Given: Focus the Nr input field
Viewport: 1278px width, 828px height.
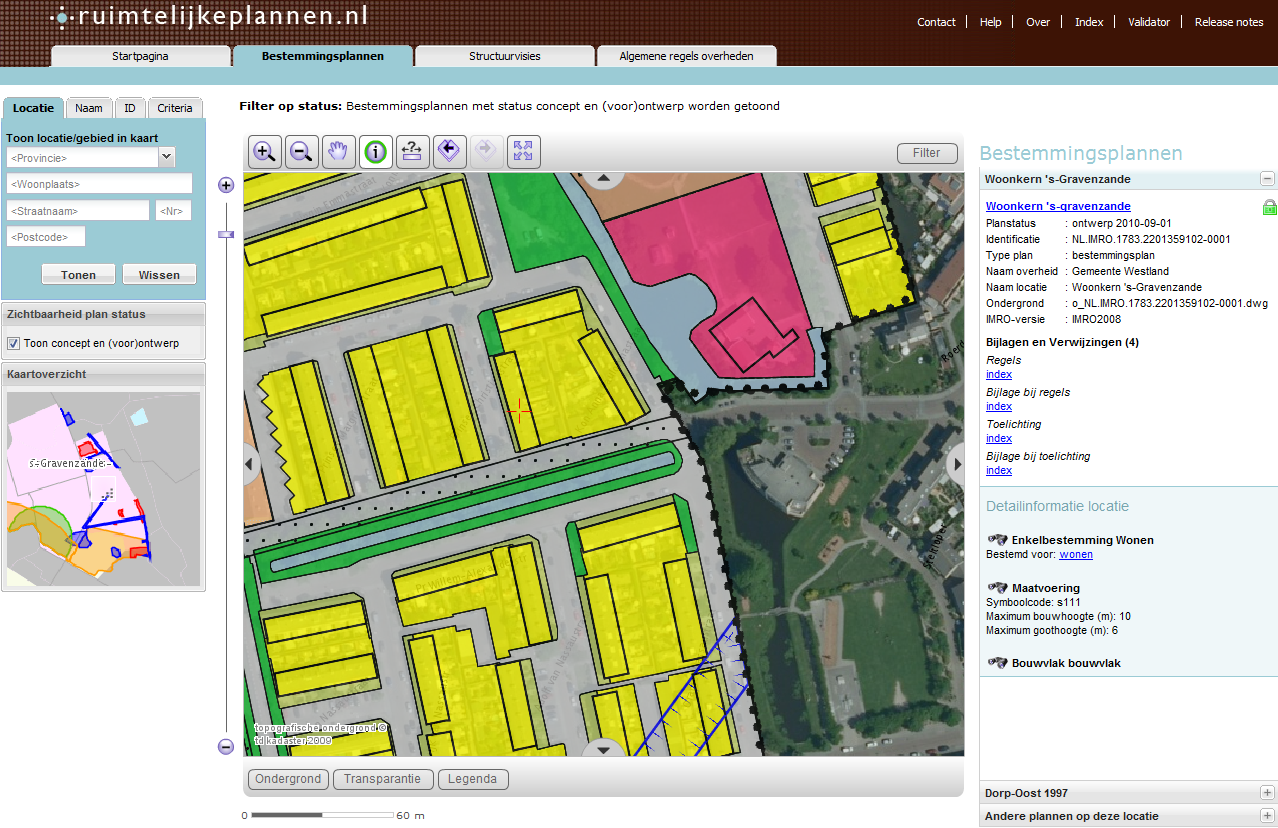Looking at the screenshot, I should (x=173, y=210).
